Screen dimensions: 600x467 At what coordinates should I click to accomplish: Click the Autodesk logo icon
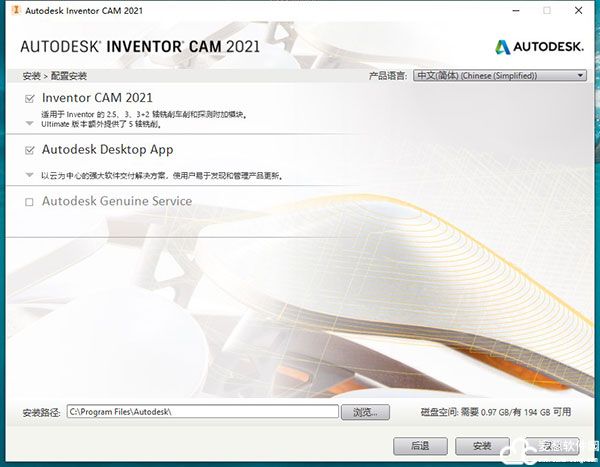point(503,47)
